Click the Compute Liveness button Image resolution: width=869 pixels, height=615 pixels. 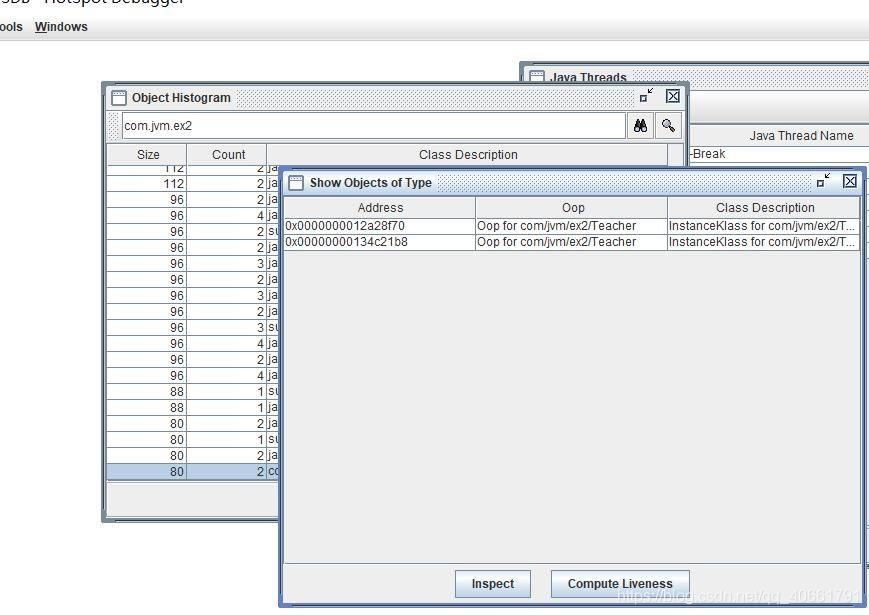point(620,584)
